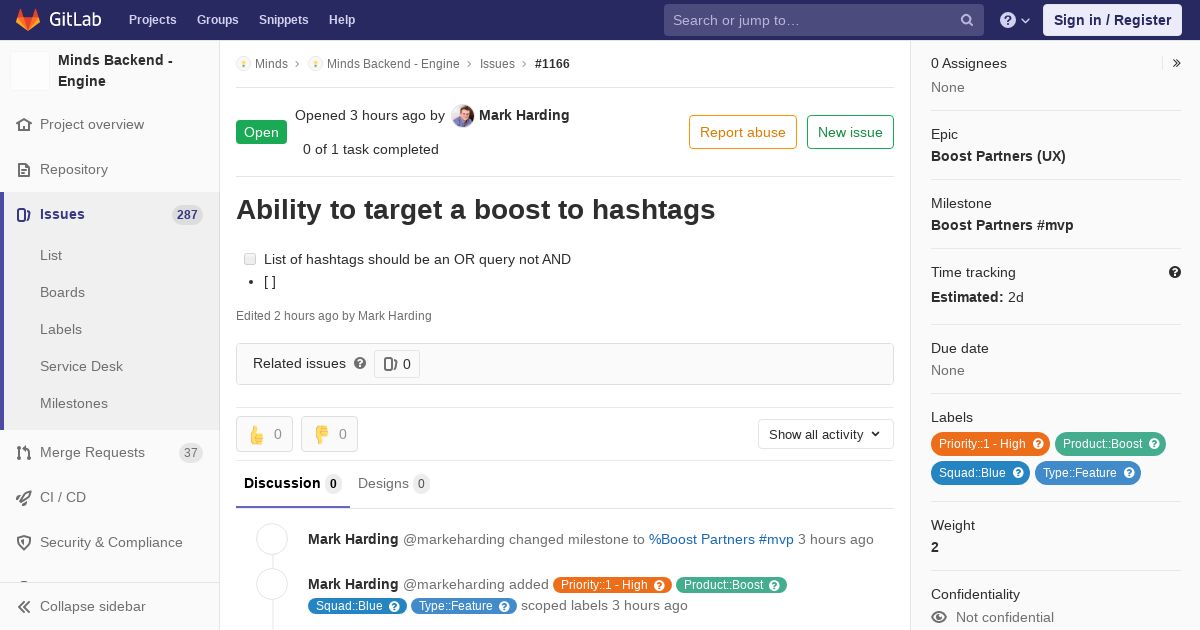
Task: Open the Groups menu in navbar
Action: 217,20
